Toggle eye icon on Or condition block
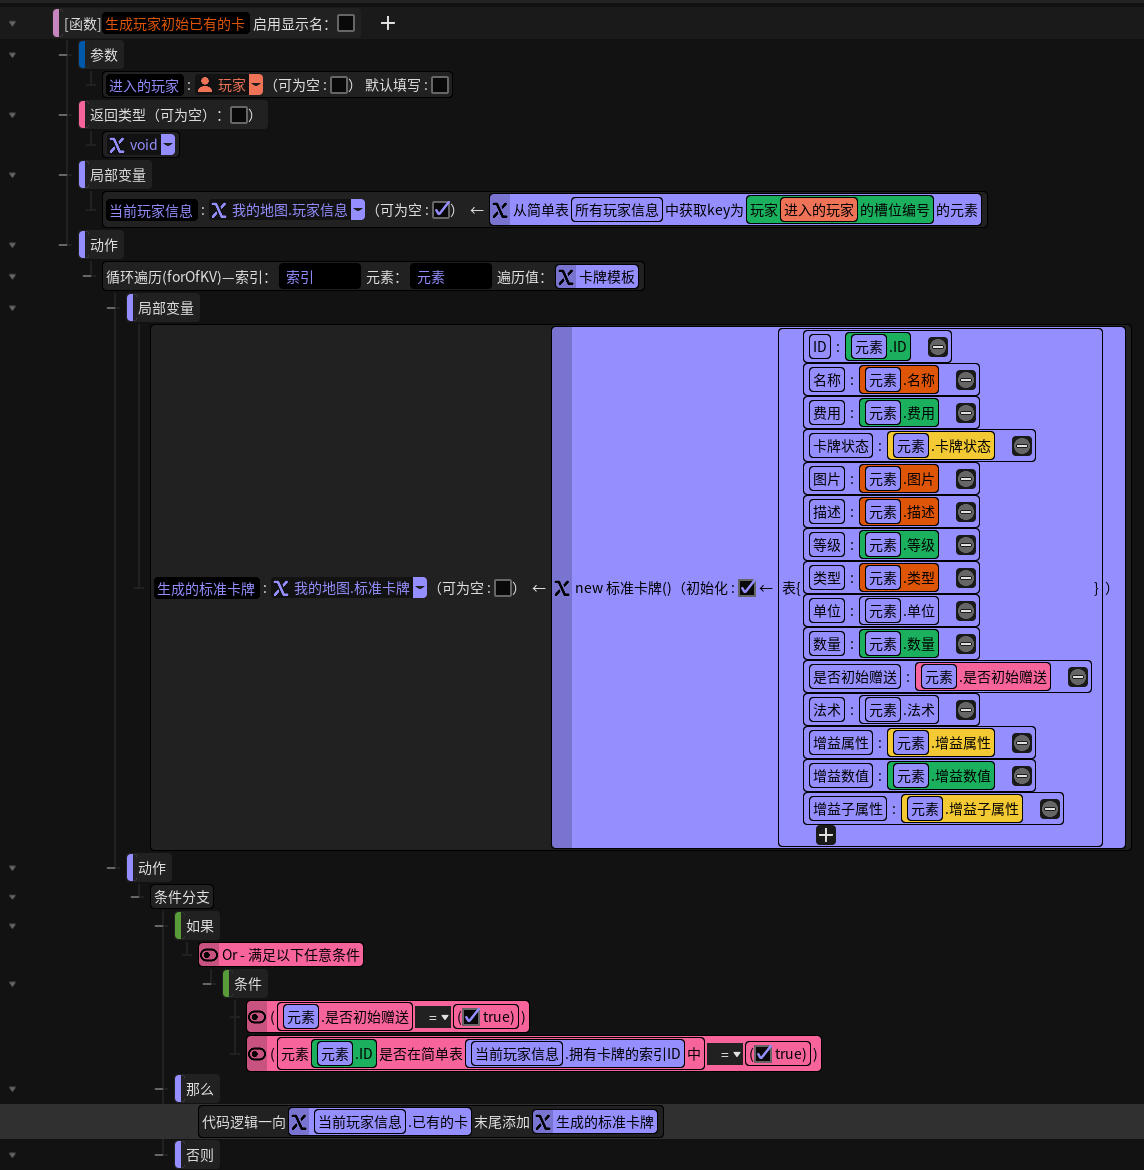 (x=210, y=955)
